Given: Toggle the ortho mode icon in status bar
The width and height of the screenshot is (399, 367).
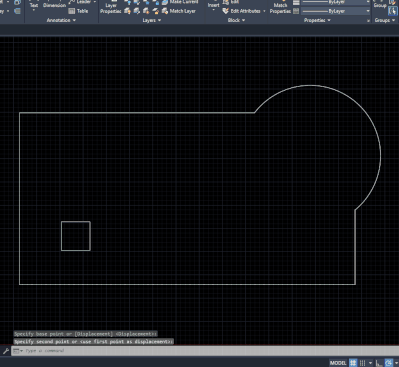Looking at the screenshot, I should click(379, 363).
